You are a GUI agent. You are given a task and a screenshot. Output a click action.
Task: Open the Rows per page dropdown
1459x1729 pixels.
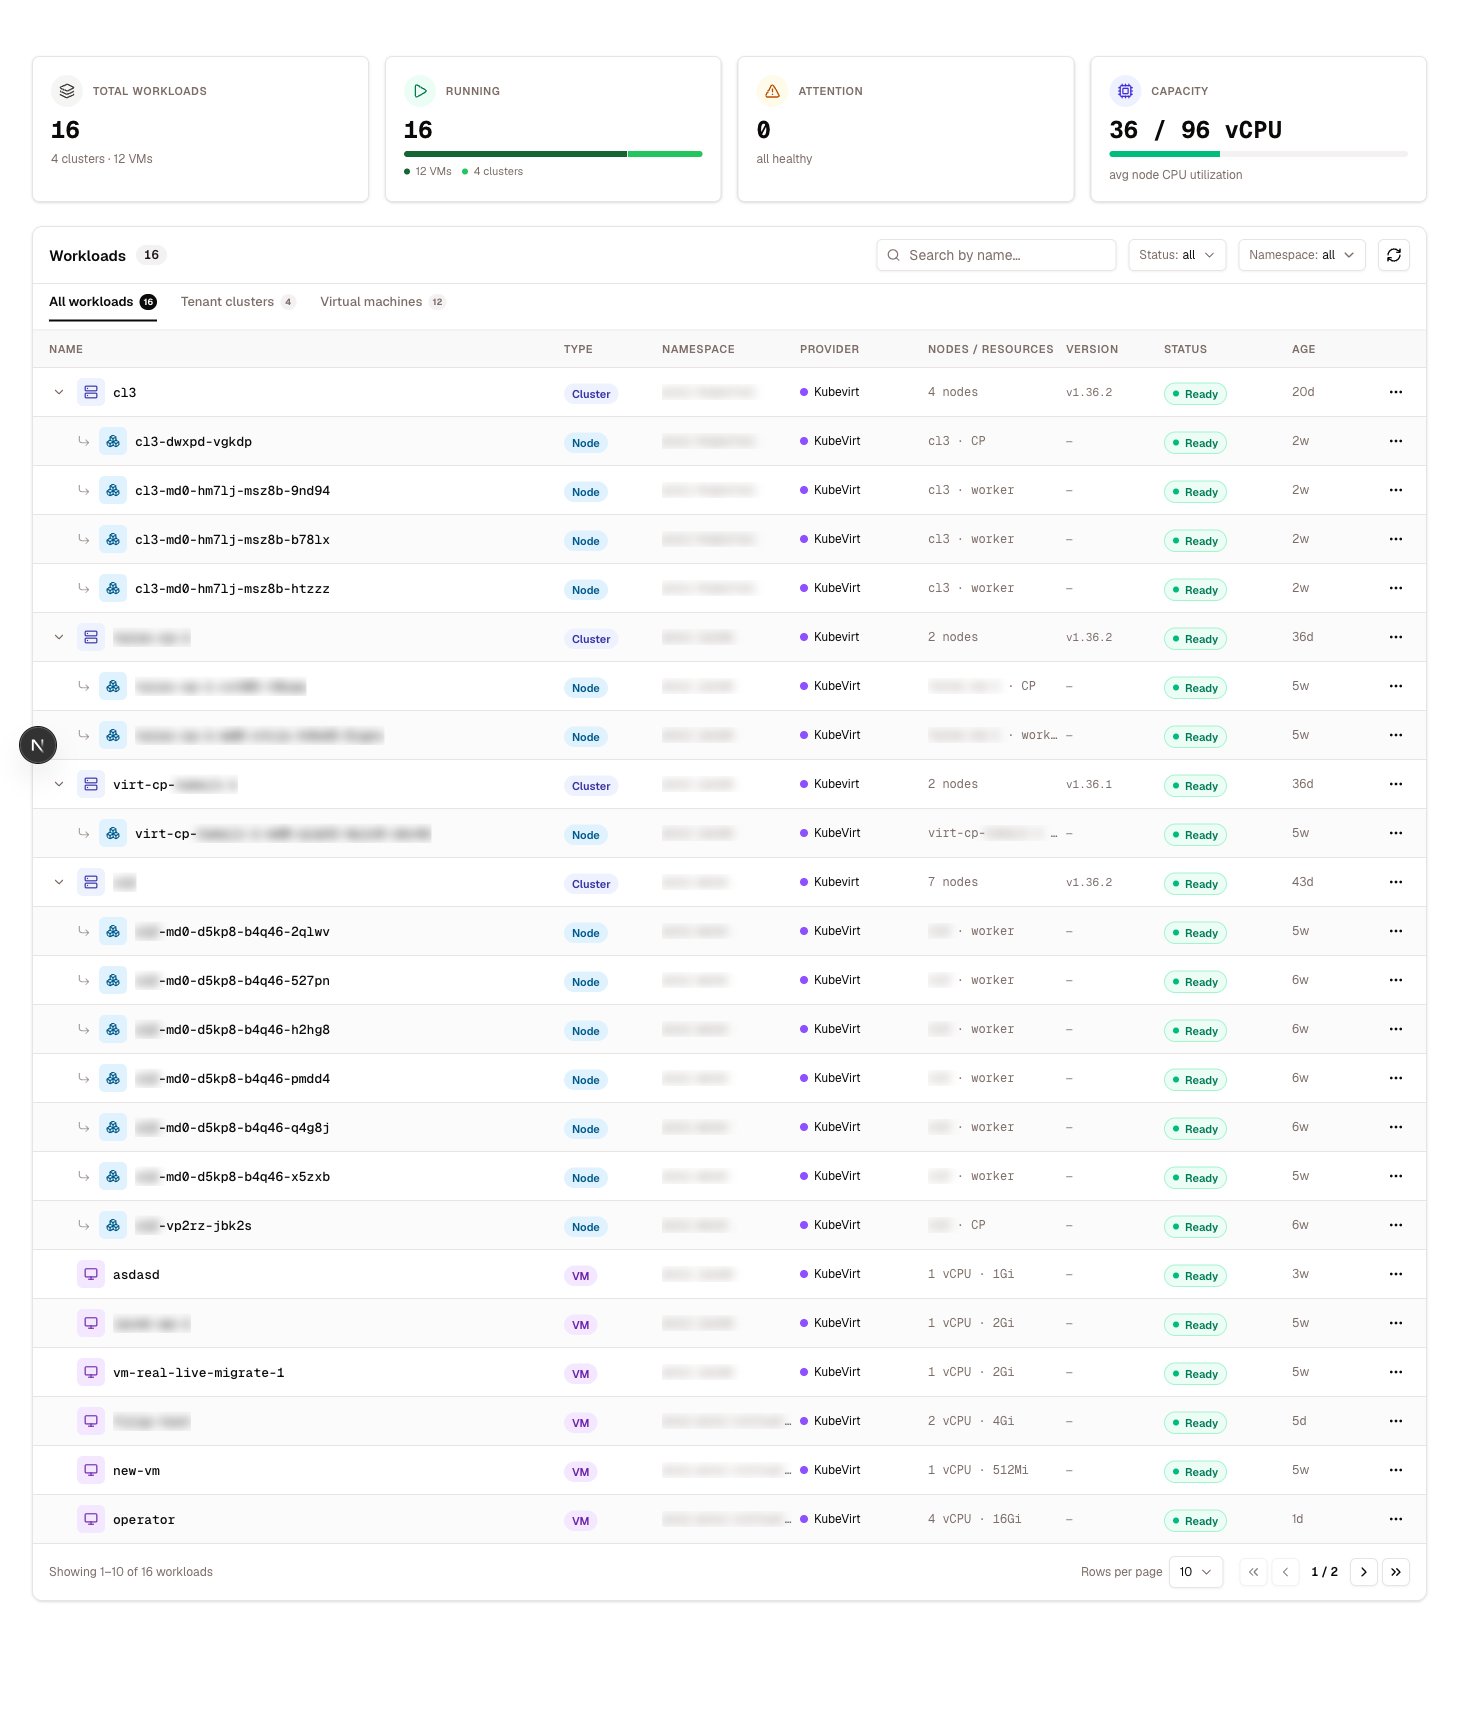point(1196,1572)
